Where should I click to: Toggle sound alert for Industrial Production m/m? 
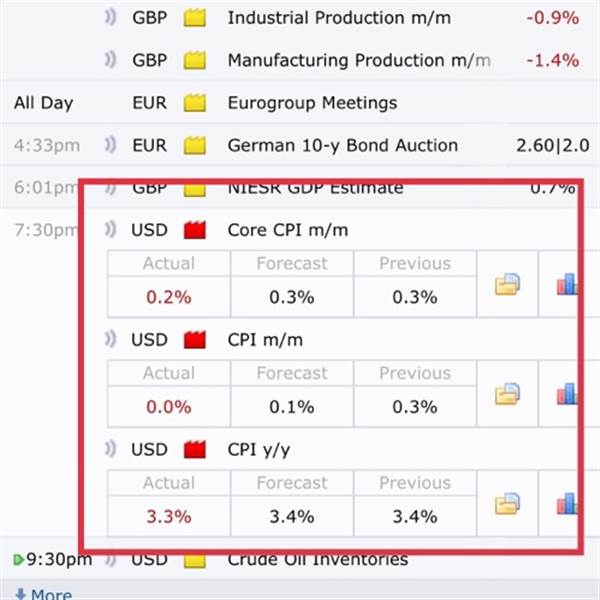coord(110,18)
